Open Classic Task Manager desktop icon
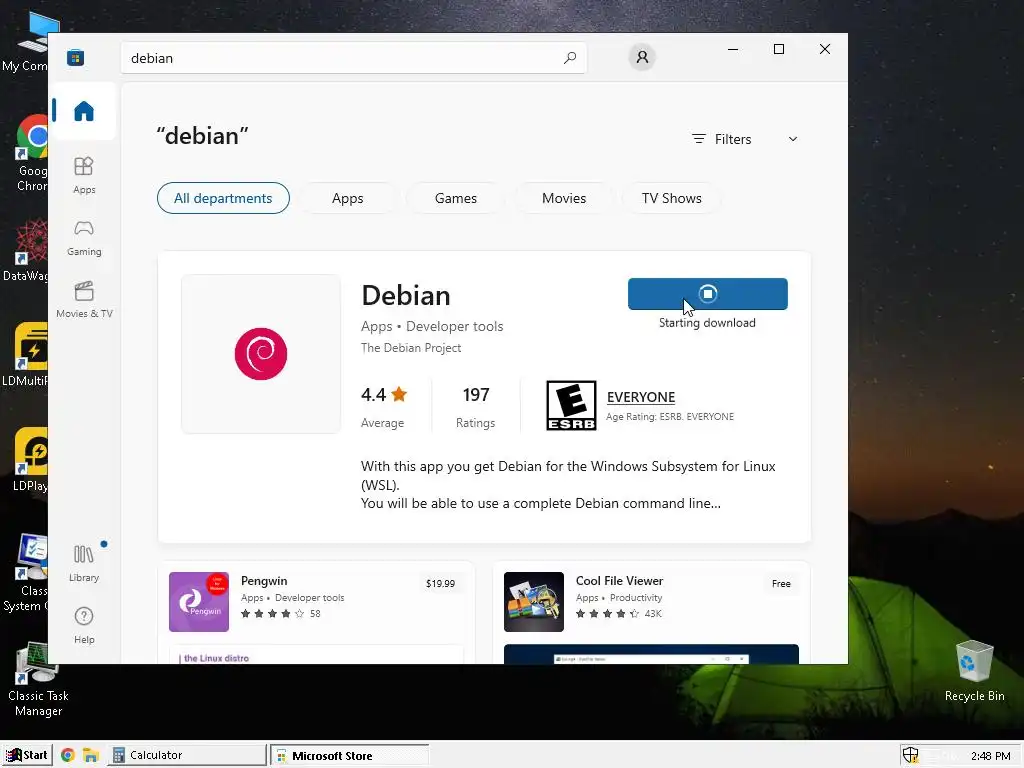Screen dimensions: 1024x768 pyautogui.click(x=38, y=679)
